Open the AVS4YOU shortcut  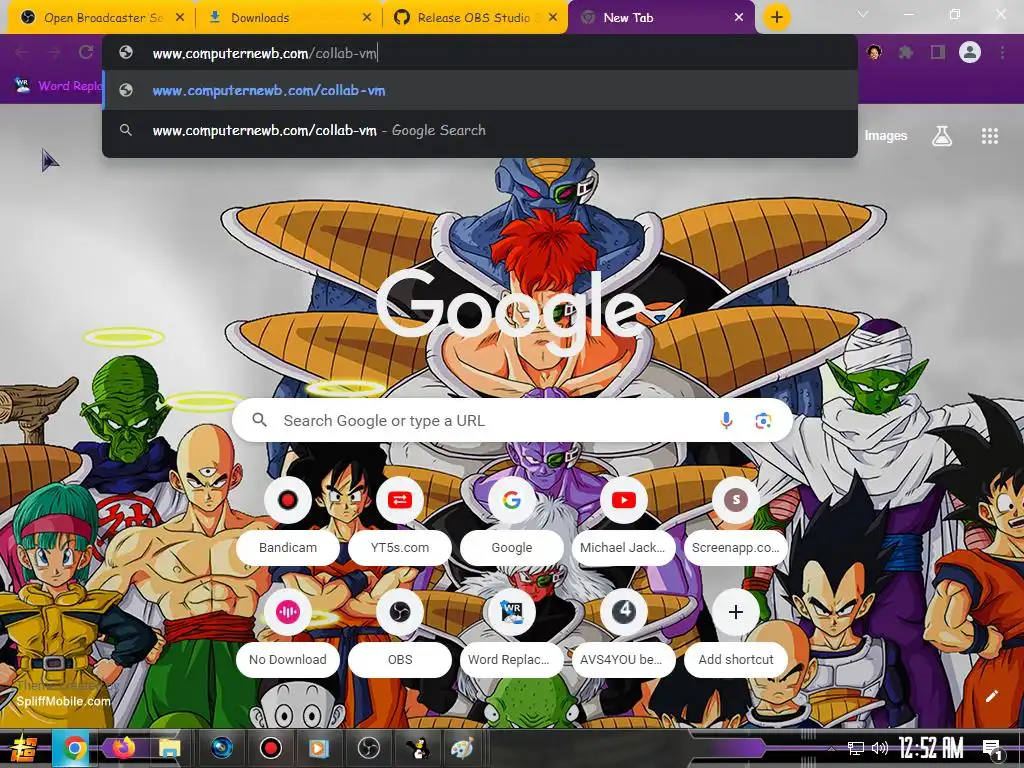[624, 633]
